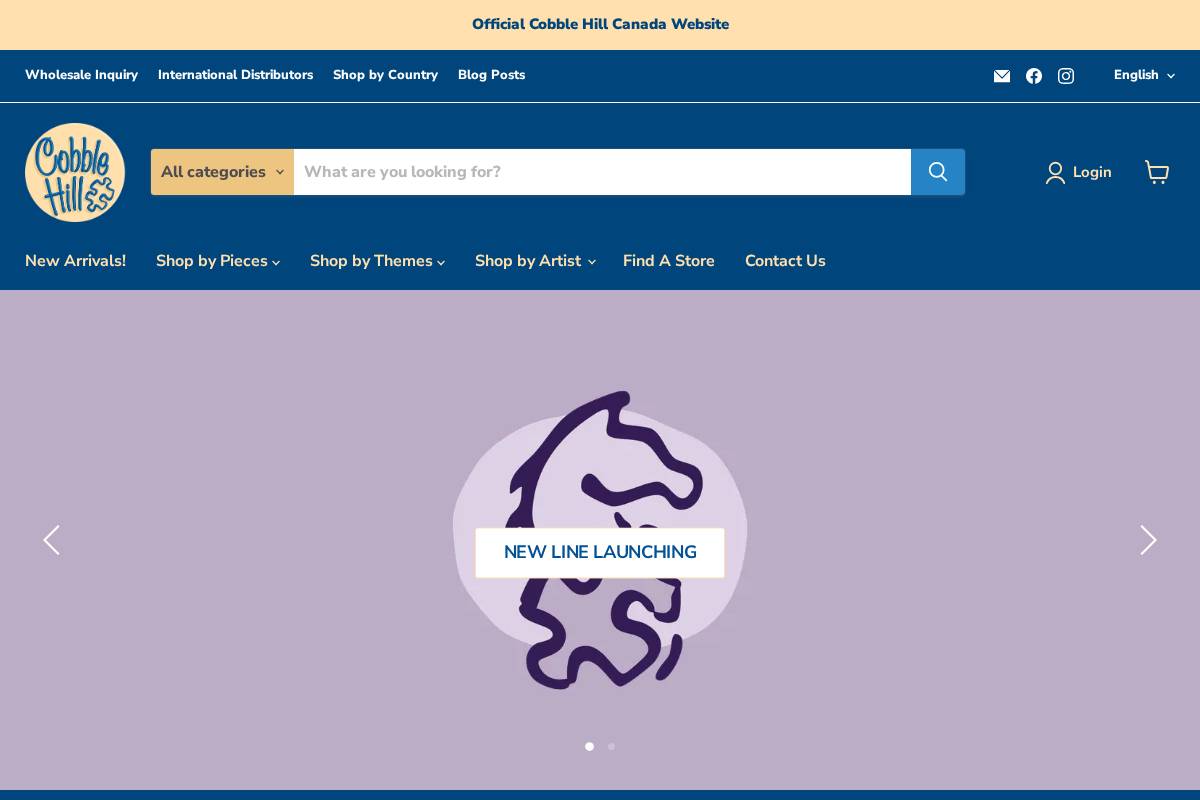Click the Cobble Hill logo
This screenshot has width=1200, height=800.
[75, 172]
